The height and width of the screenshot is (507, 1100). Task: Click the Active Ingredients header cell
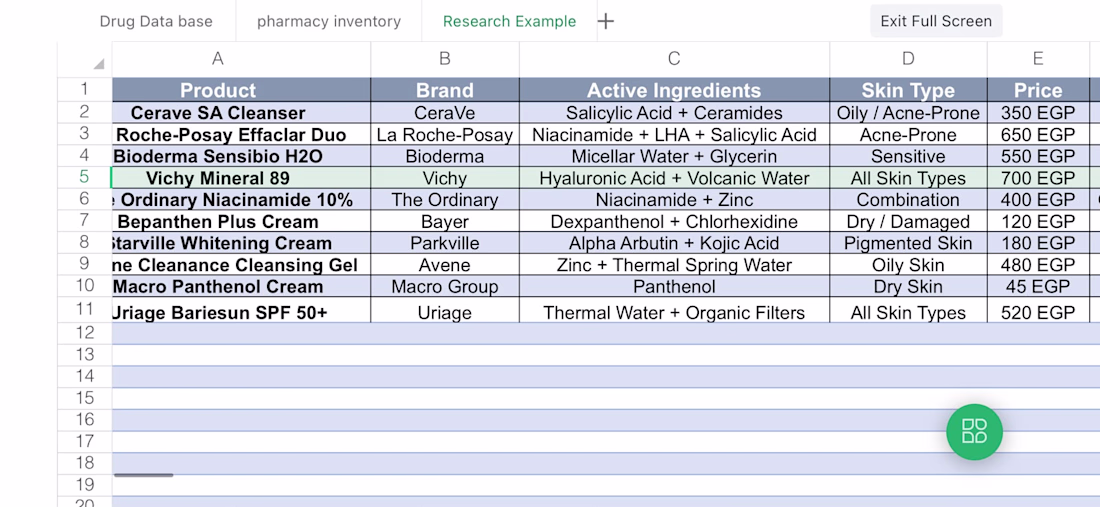tap(674, 90)
